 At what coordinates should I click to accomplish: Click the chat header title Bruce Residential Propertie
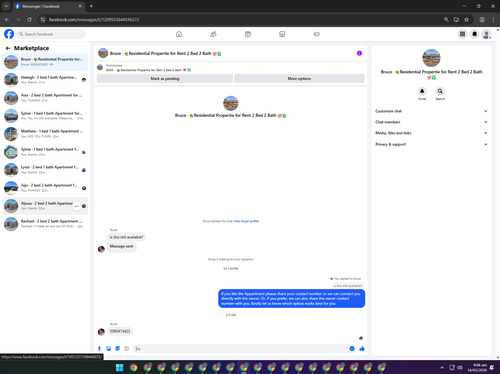[x=165, y=53]
